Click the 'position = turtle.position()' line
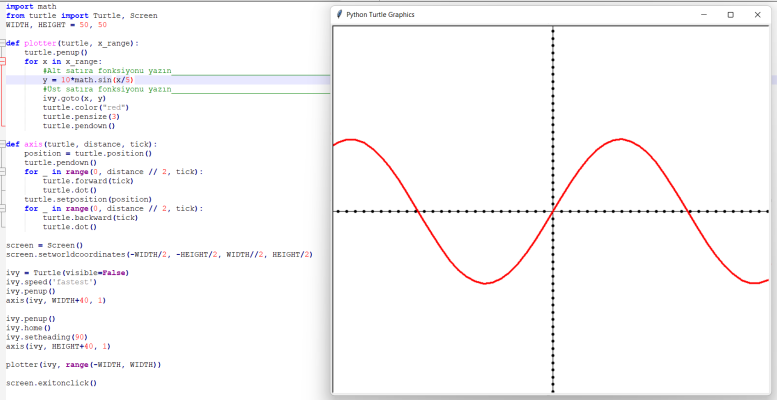 point(88,154)
